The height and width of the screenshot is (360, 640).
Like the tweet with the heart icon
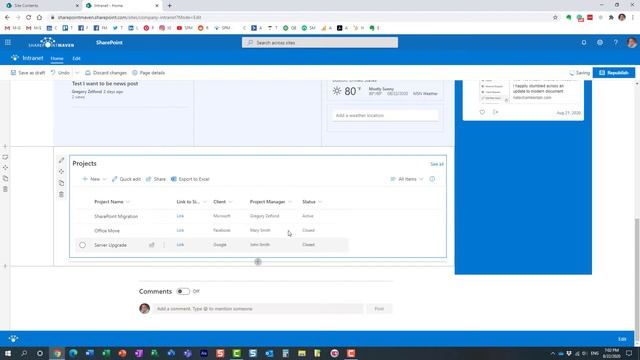(x=482, y=112)
